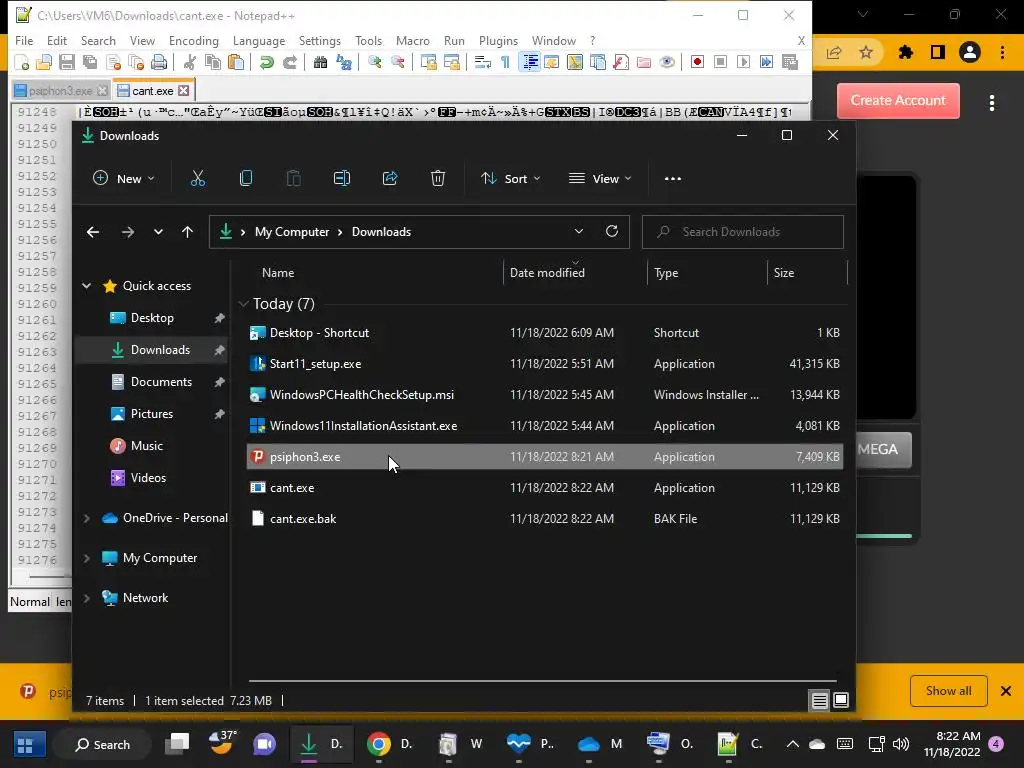
Task: Switch to the psiphon3.exe tab in Notepad++
Action: point(60,91)
